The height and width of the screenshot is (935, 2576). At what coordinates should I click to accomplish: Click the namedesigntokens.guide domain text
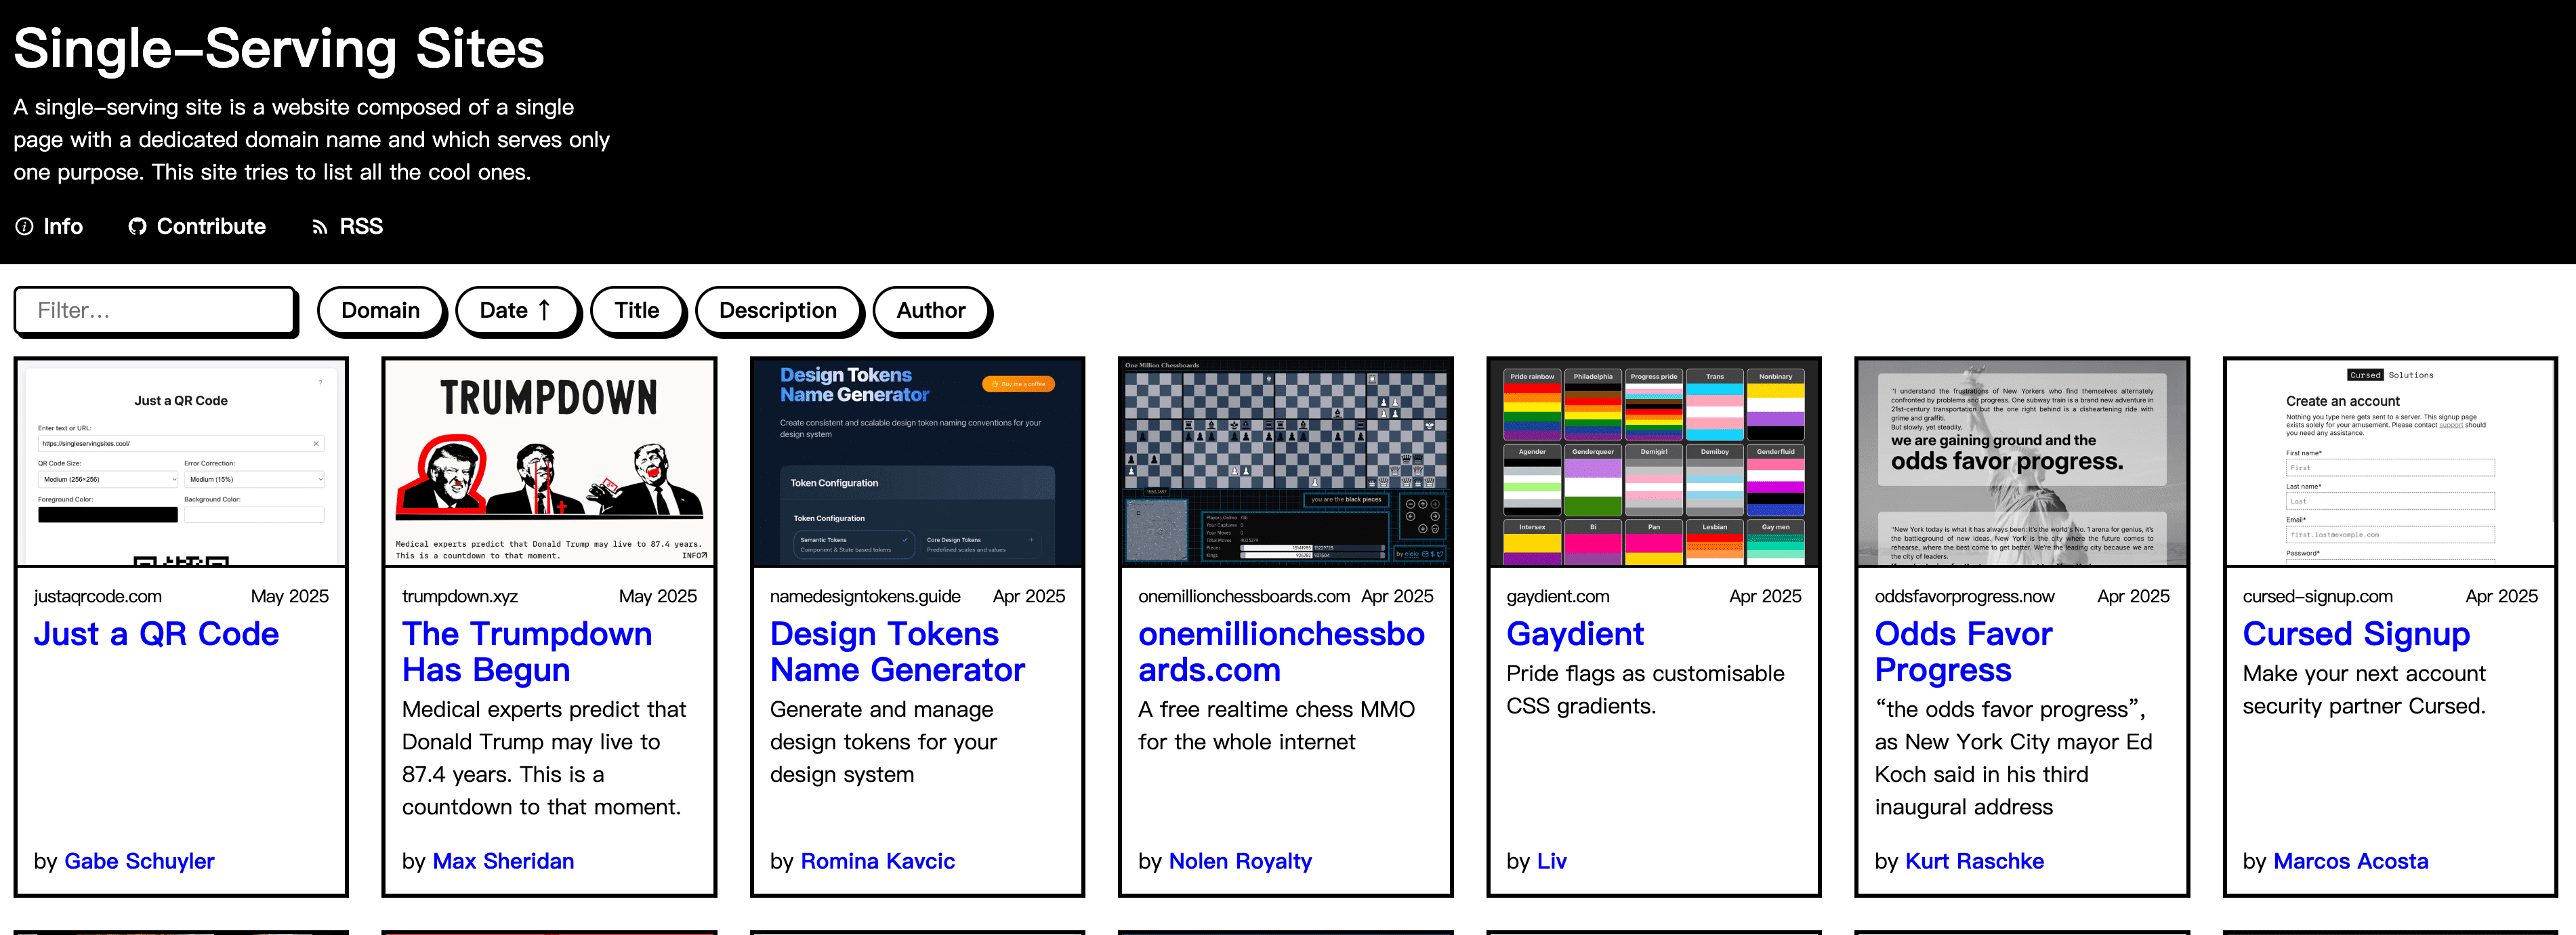(865, 596)
